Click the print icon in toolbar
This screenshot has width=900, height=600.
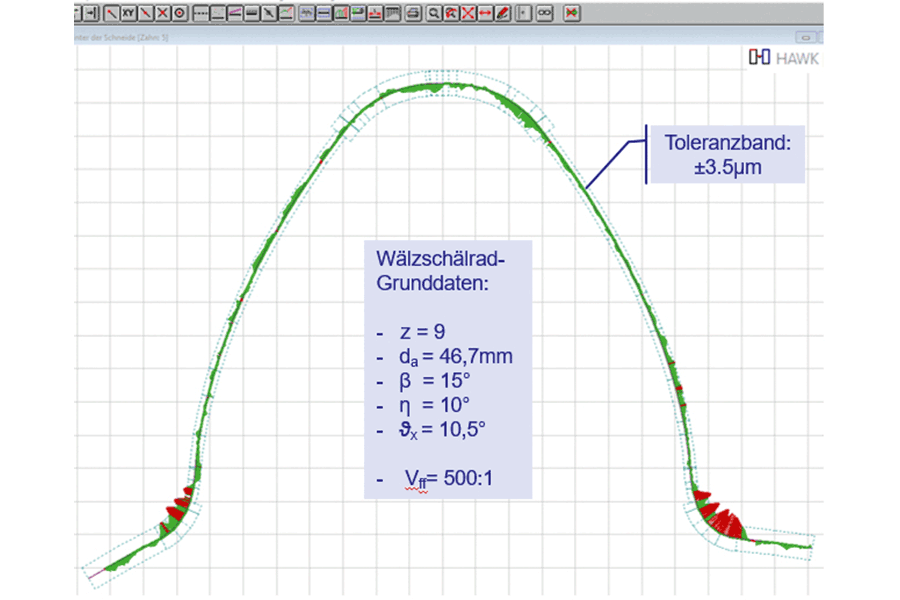click(413, 13)
